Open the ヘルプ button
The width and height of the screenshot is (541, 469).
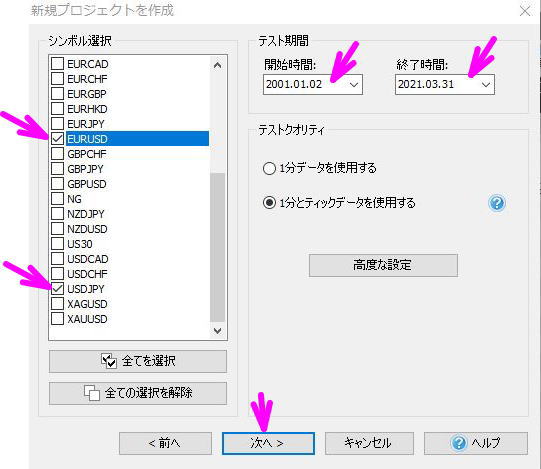[x=476, y=443]
